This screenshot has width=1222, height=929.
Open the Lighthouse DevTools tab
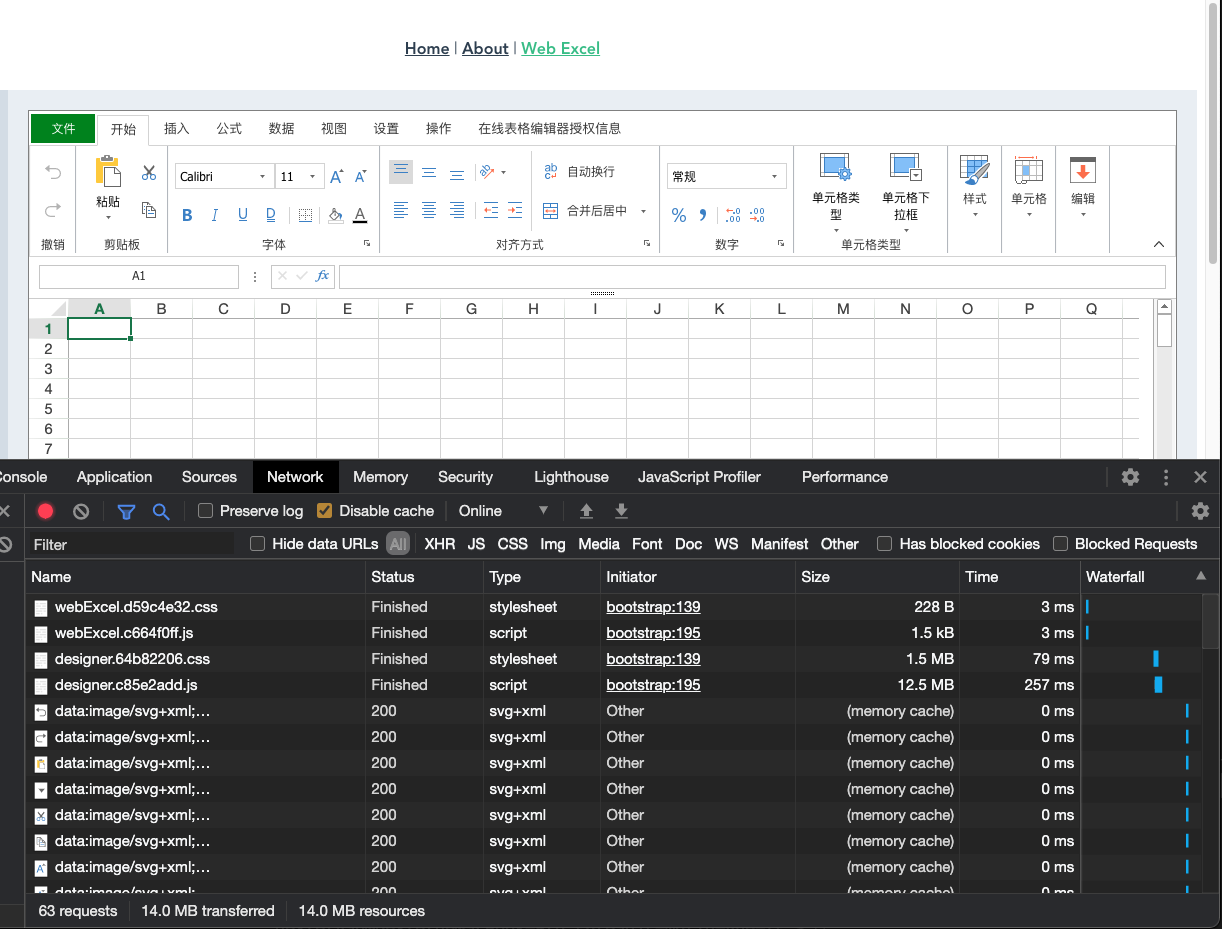[x=571, y=477]
